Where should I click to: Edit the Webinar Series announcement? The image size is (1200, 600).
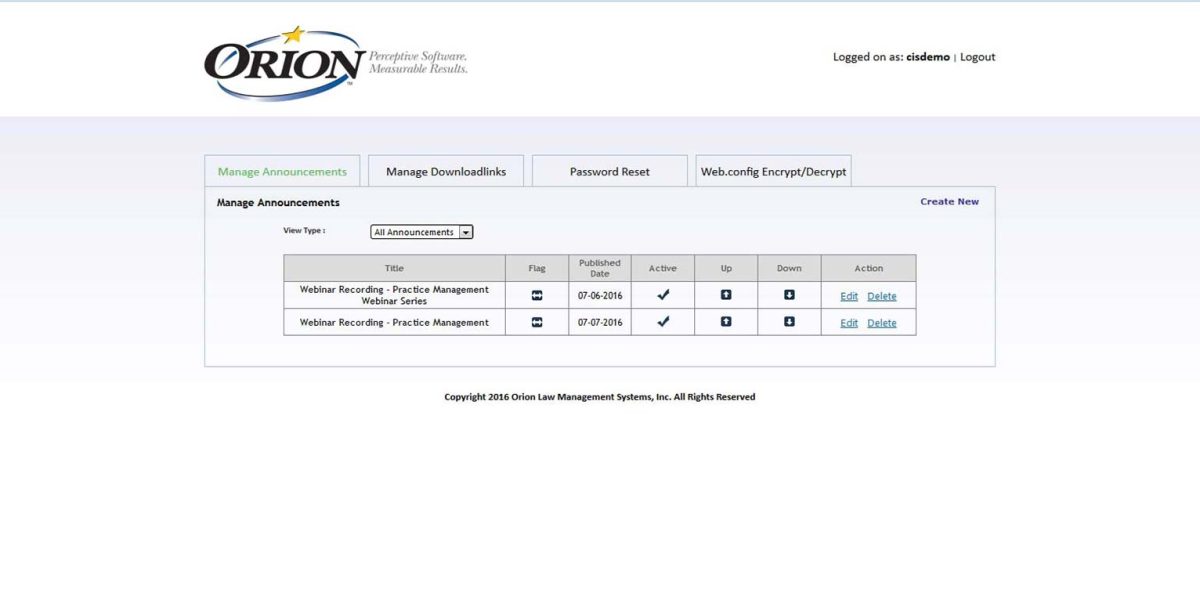pyautogui.click(x=848, y=295)
